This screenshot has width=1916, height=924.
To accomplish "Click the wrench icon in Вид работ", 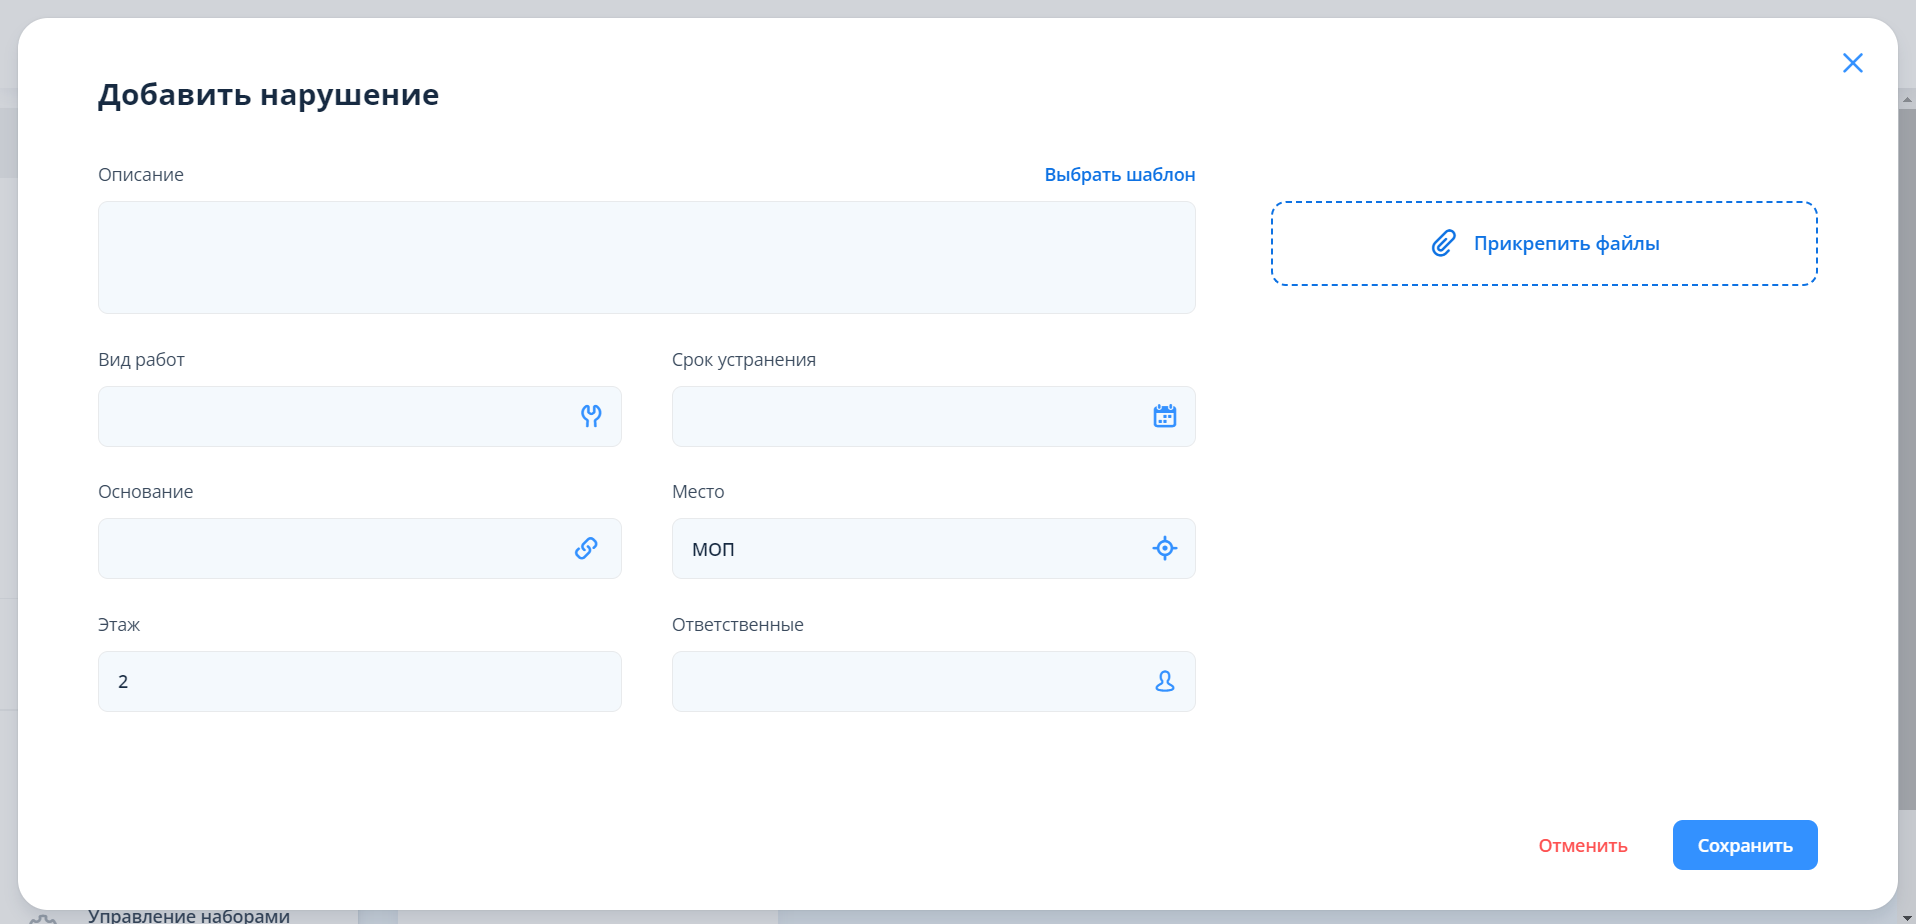I will coord(591,416).
